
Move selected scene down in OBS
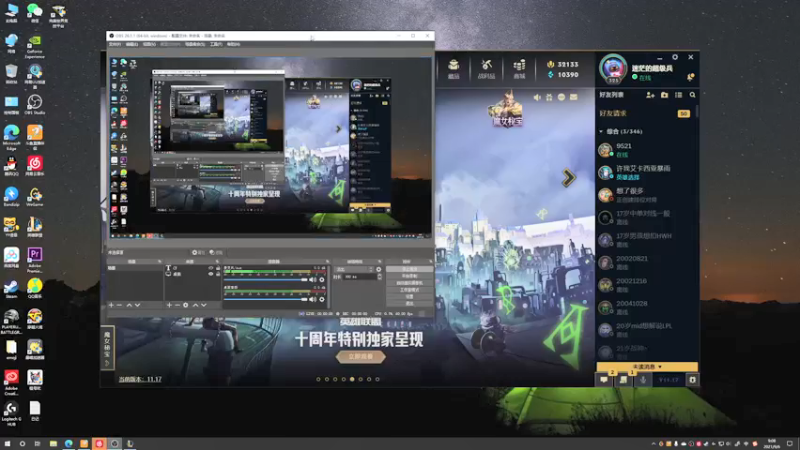[138, 305]
